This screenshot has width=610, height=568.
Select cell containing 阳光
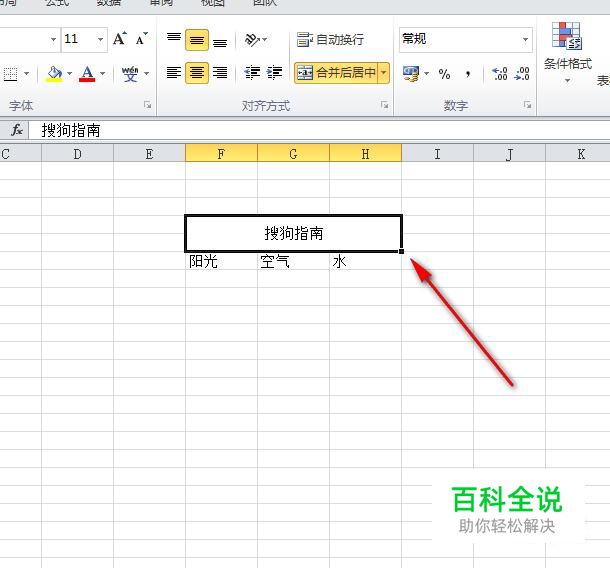(221, 261)
